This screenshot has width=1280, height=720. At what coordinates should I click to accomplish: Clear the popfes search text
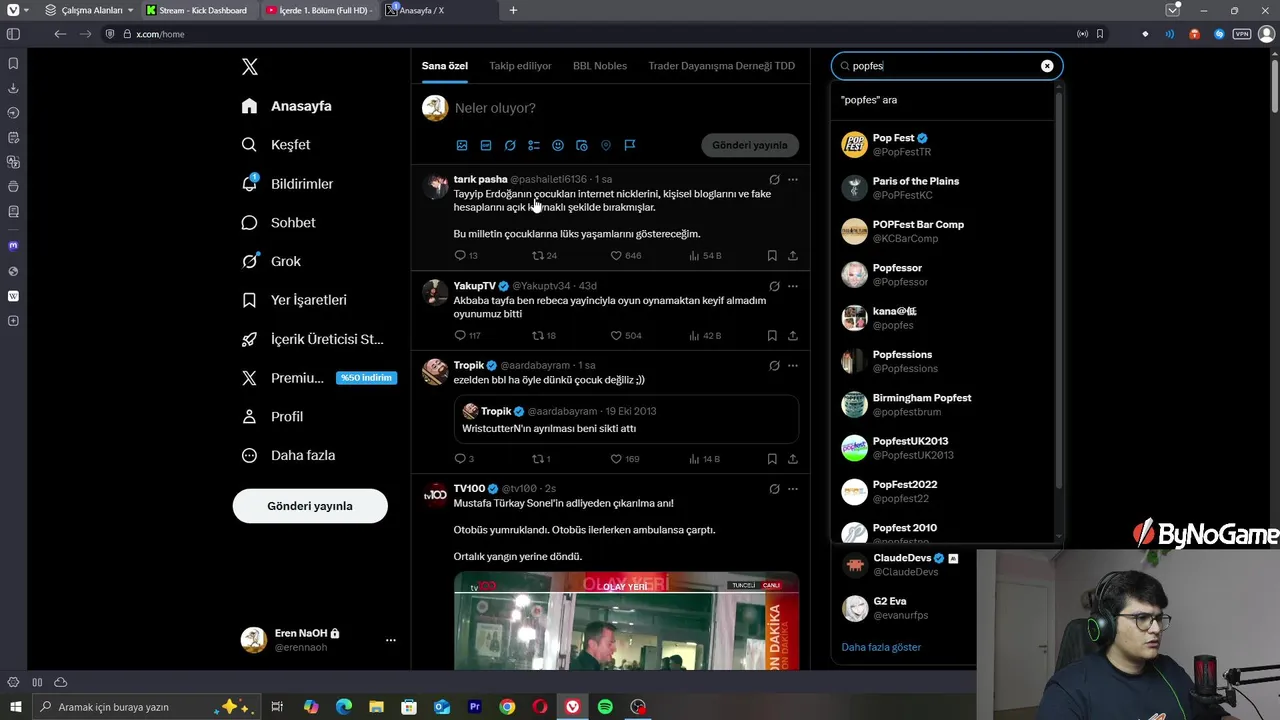pos(1047,66)
